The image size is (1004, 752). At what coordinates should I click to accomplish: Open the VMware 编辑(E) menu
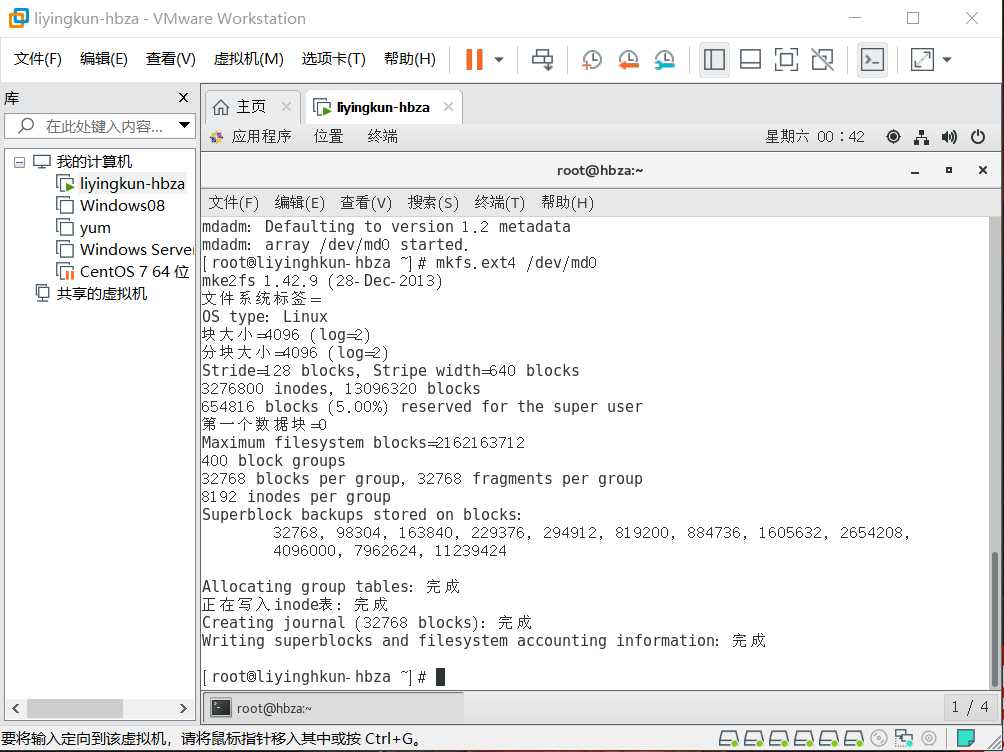coord(104,59)
